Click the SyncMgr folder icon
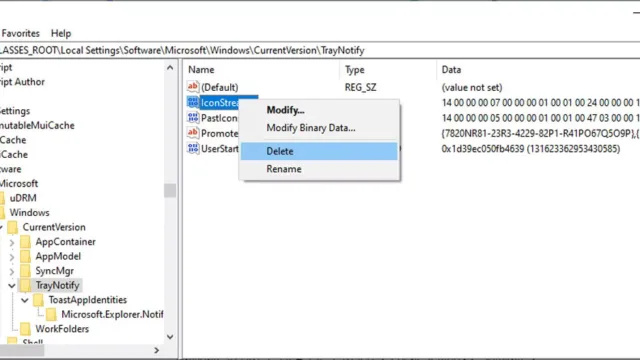 pyautogui.click(x=25, y=271)
